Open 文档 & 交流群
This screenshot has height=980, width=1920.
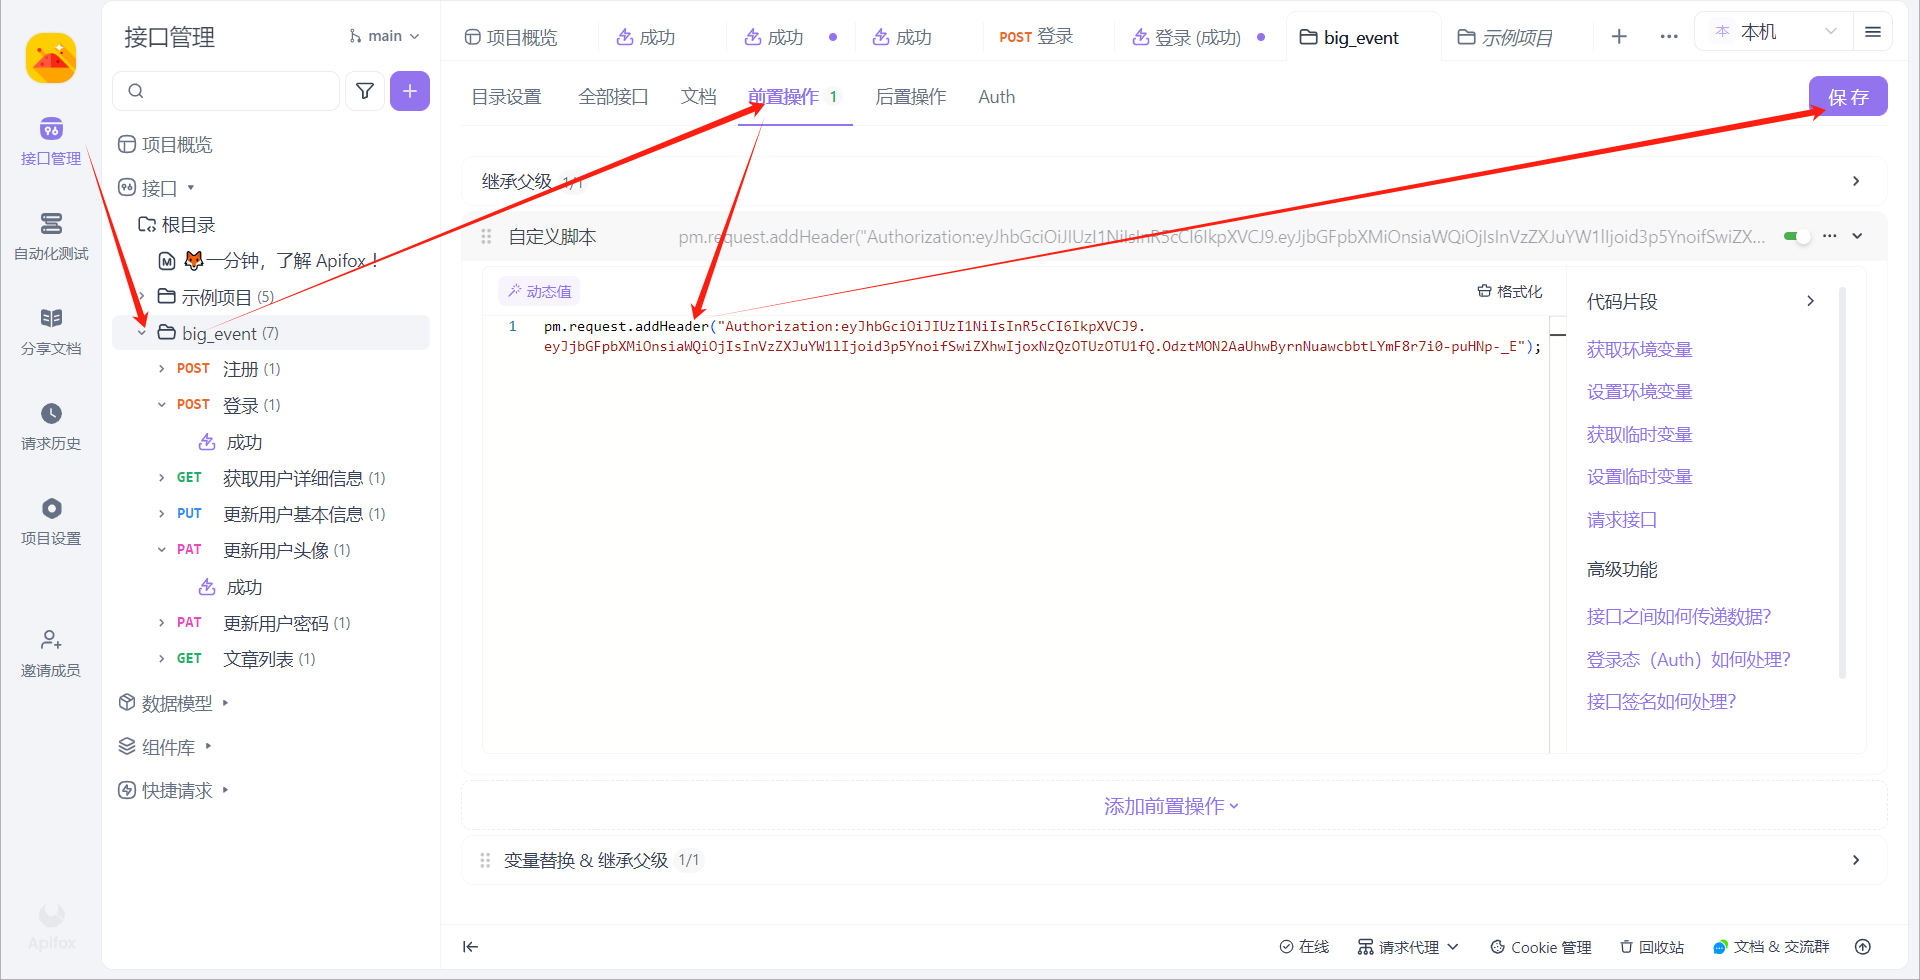coord(1771,947)
